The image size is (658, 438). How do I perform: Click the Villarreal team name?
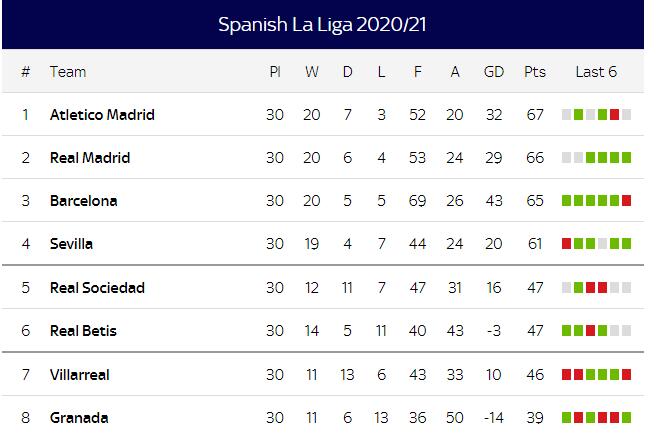tap(79, 375)
